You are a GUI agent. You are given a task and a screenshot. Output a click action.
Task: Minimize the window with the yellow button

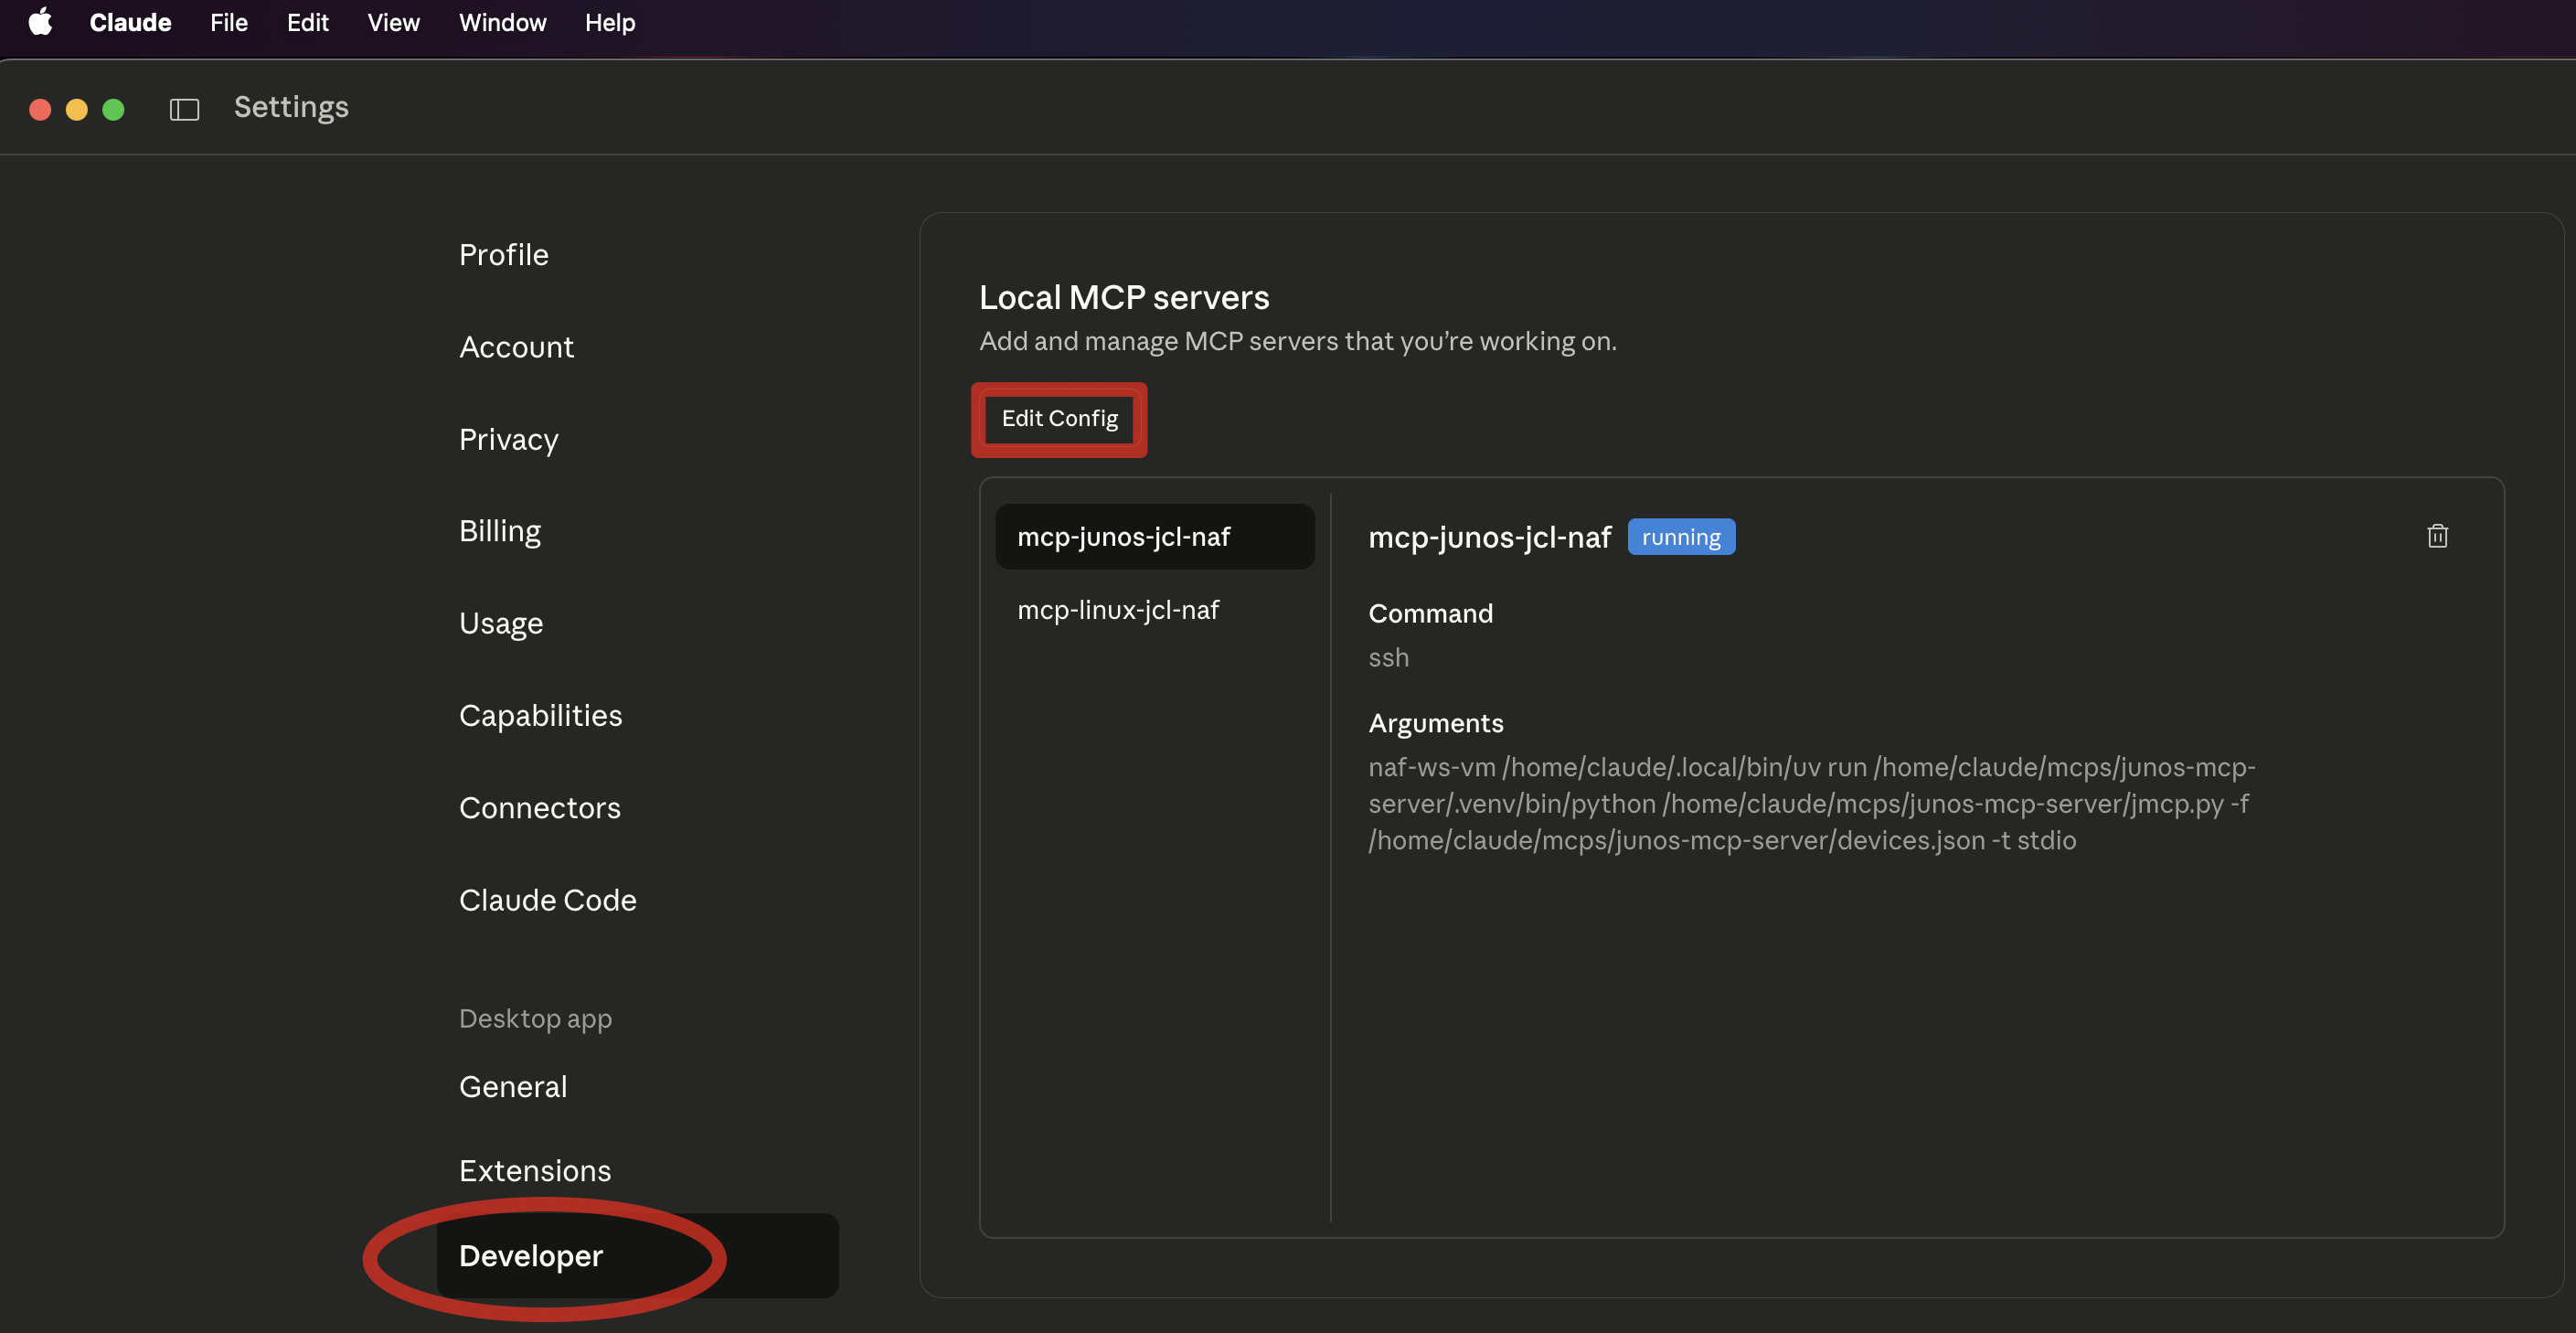pos(77,109)
